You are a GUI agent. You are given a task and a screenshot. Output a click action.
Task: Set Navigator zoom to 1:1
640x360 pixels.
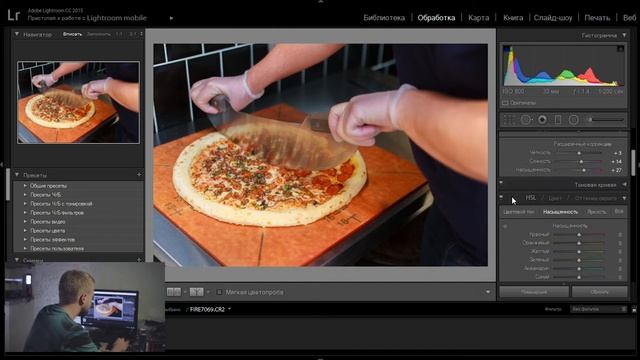[x=119, y=34]
